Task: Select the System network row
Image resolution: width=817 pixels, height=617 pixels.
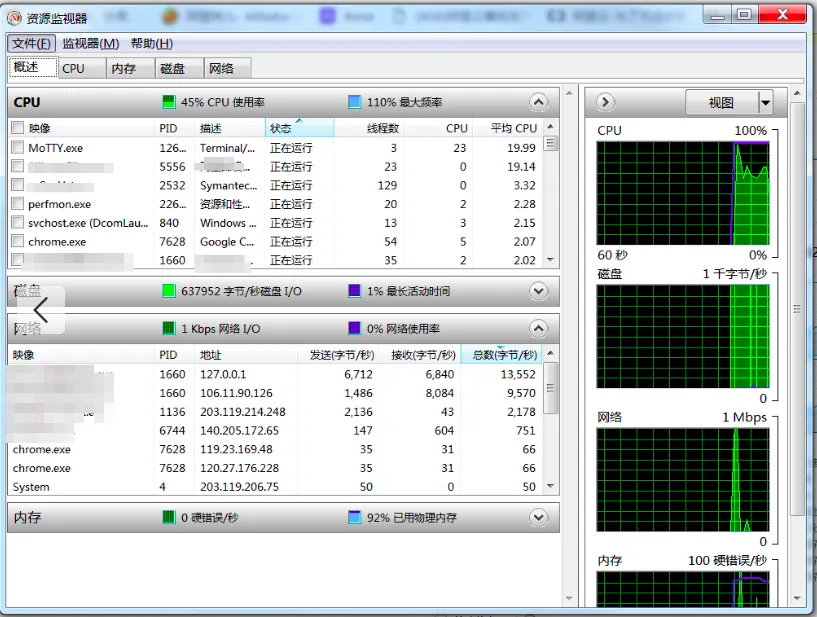Action: click(x=275, y=487)
